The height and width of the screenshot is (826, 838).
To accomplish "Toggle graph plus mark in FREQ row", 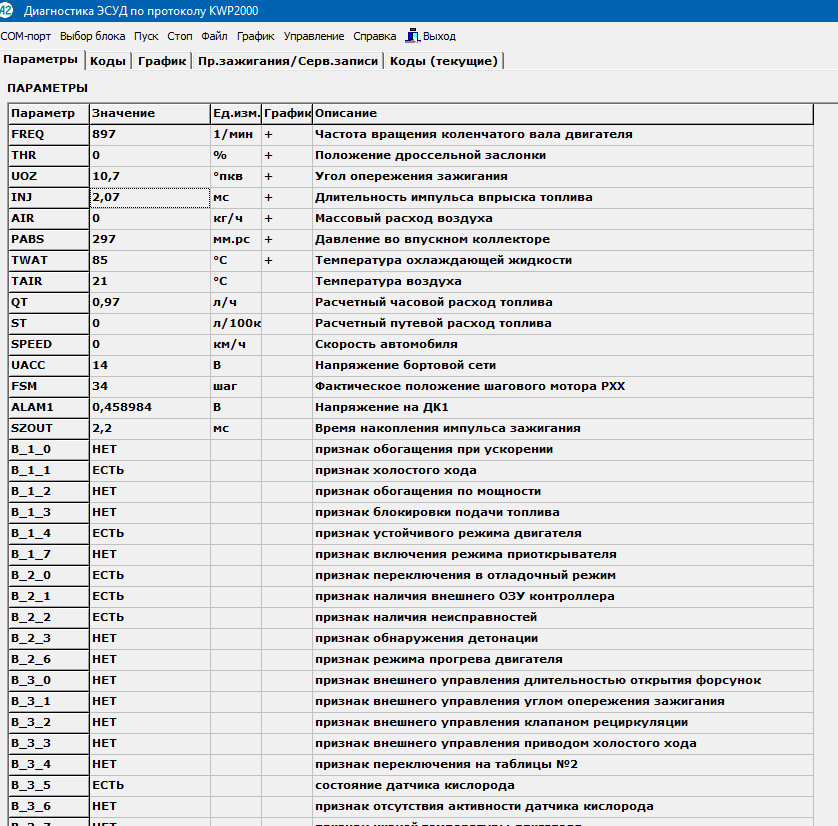I will click(268, 134).
